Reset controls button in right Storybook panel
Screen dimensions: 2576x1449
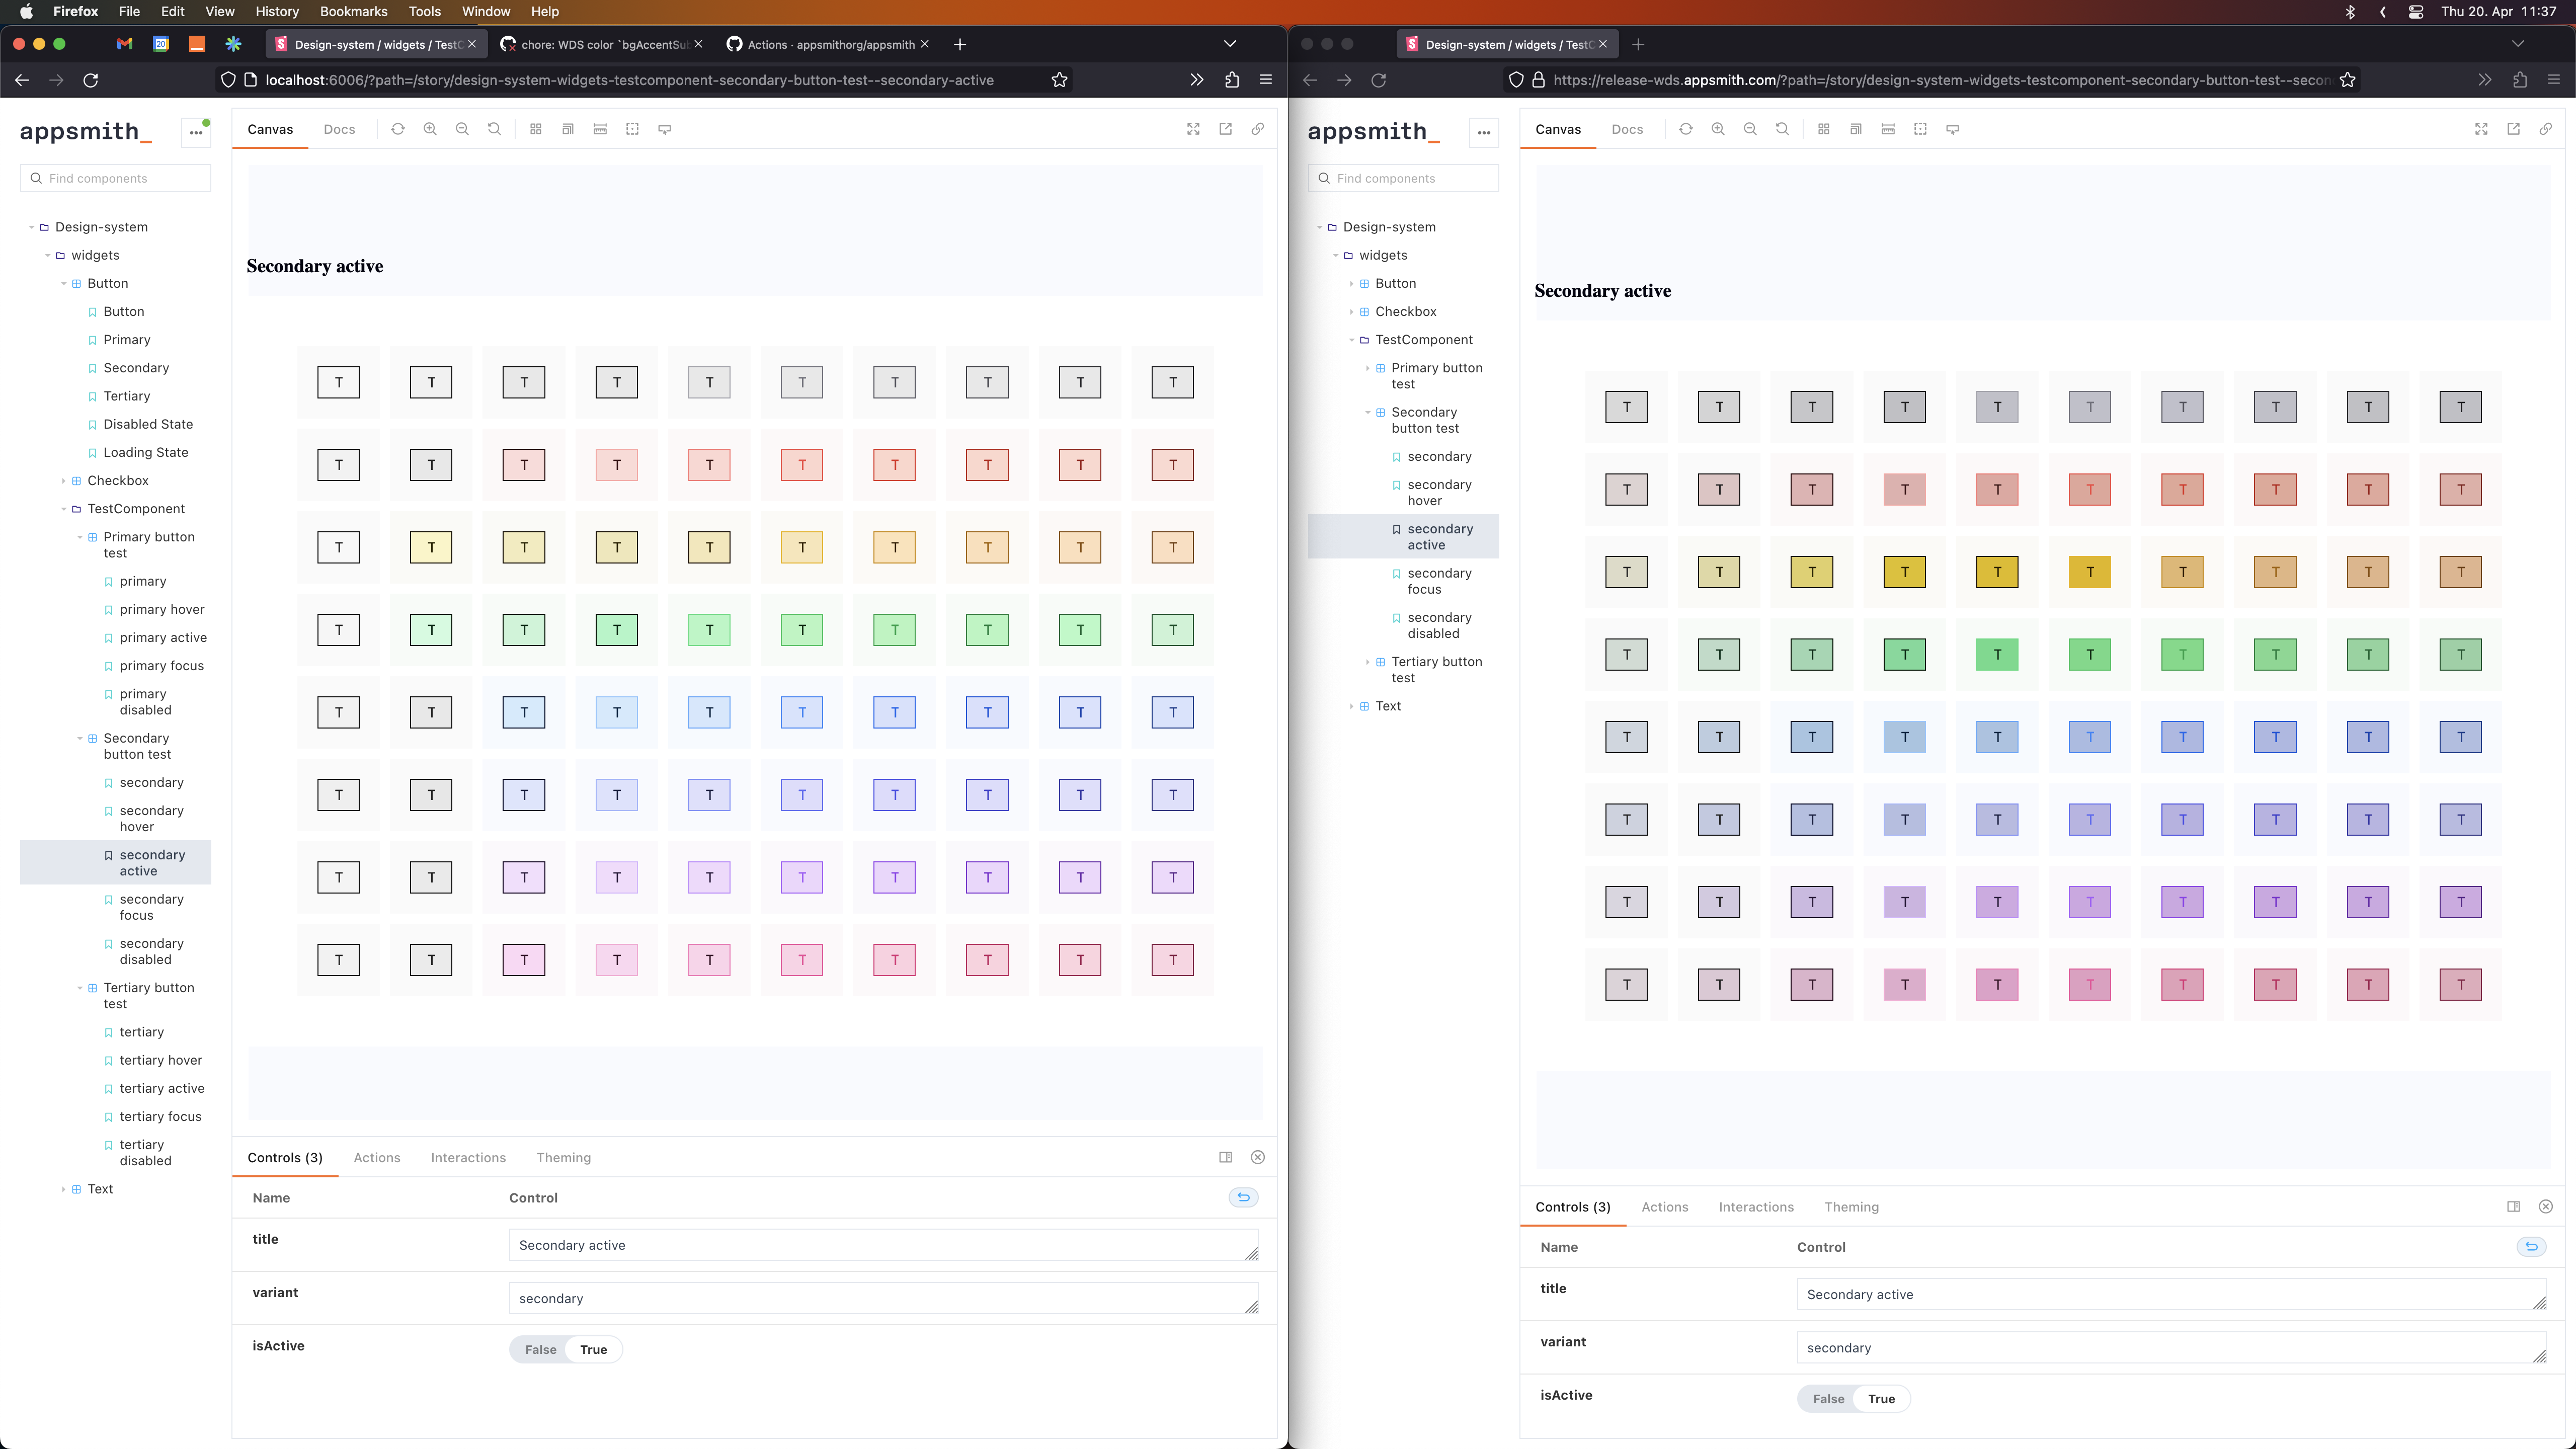(x=2531, y=1246)
